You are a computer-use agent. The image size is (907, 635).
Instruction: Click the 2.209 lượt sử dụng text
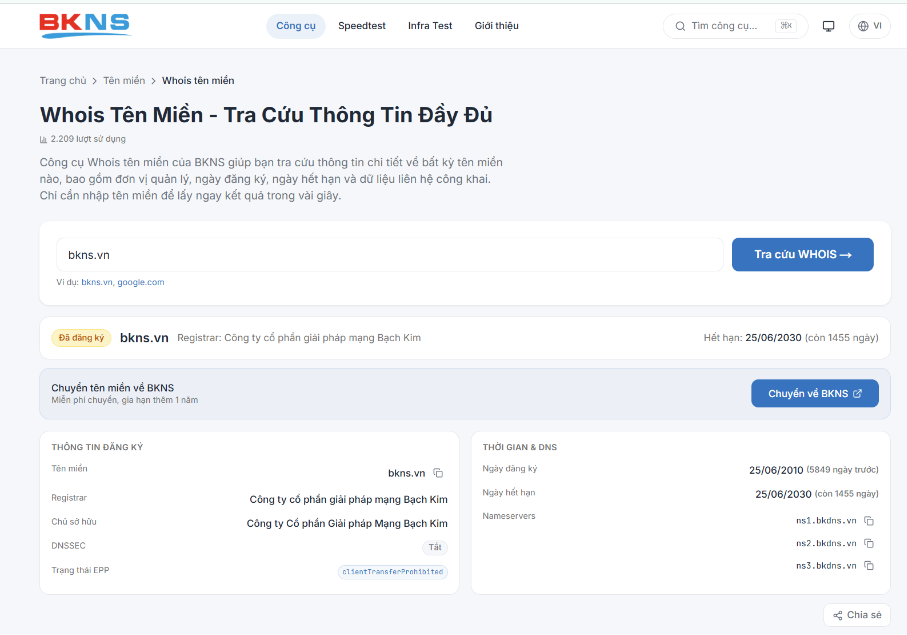click(x=88, y=139)
